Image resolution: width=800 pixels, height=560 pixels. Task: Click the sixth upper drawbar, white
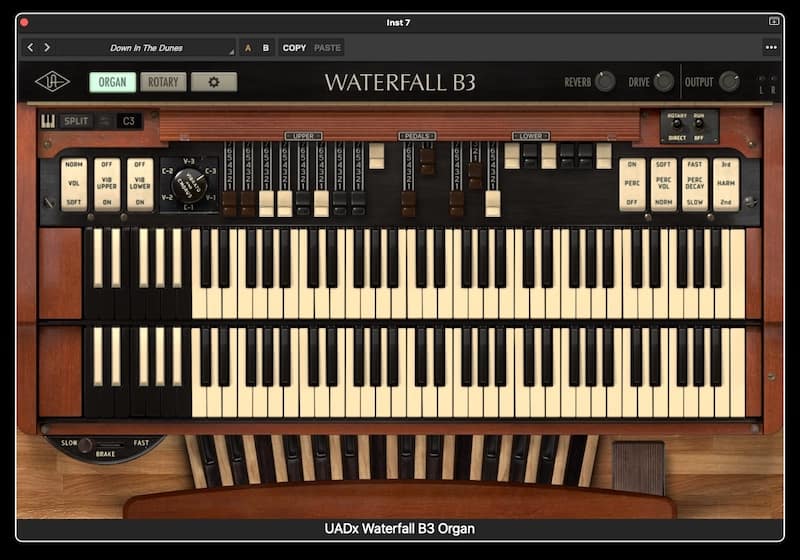pyautogui.click(x=321, y=203)
